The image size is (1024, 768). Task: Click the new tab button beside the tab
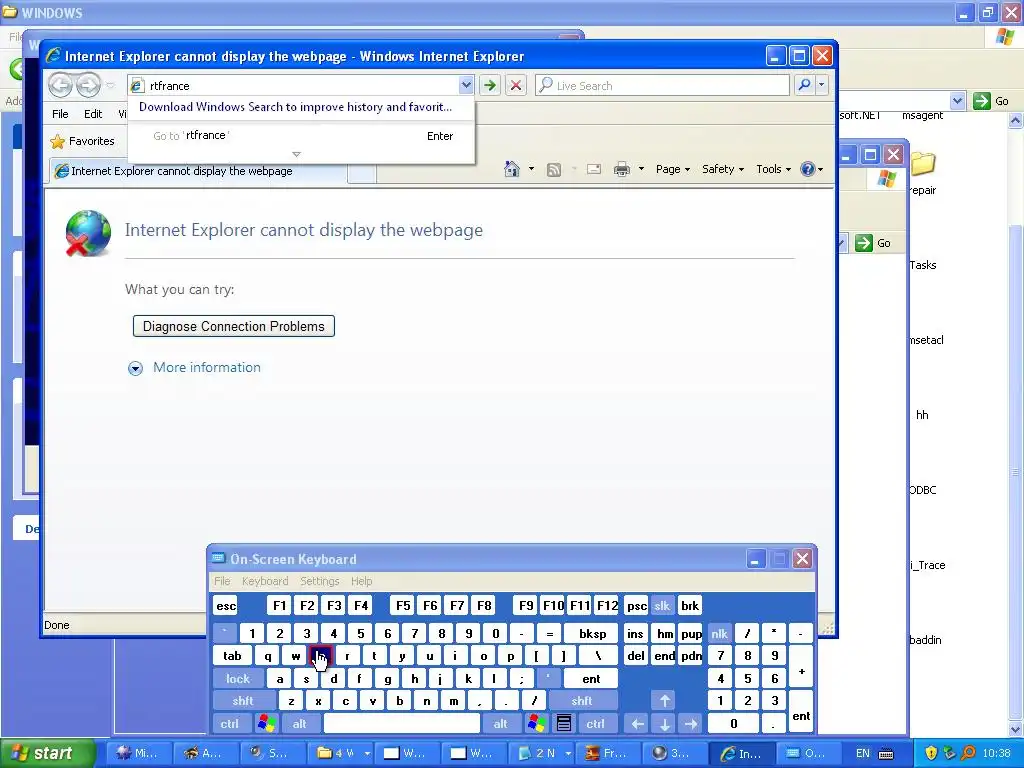pos(362,172)
